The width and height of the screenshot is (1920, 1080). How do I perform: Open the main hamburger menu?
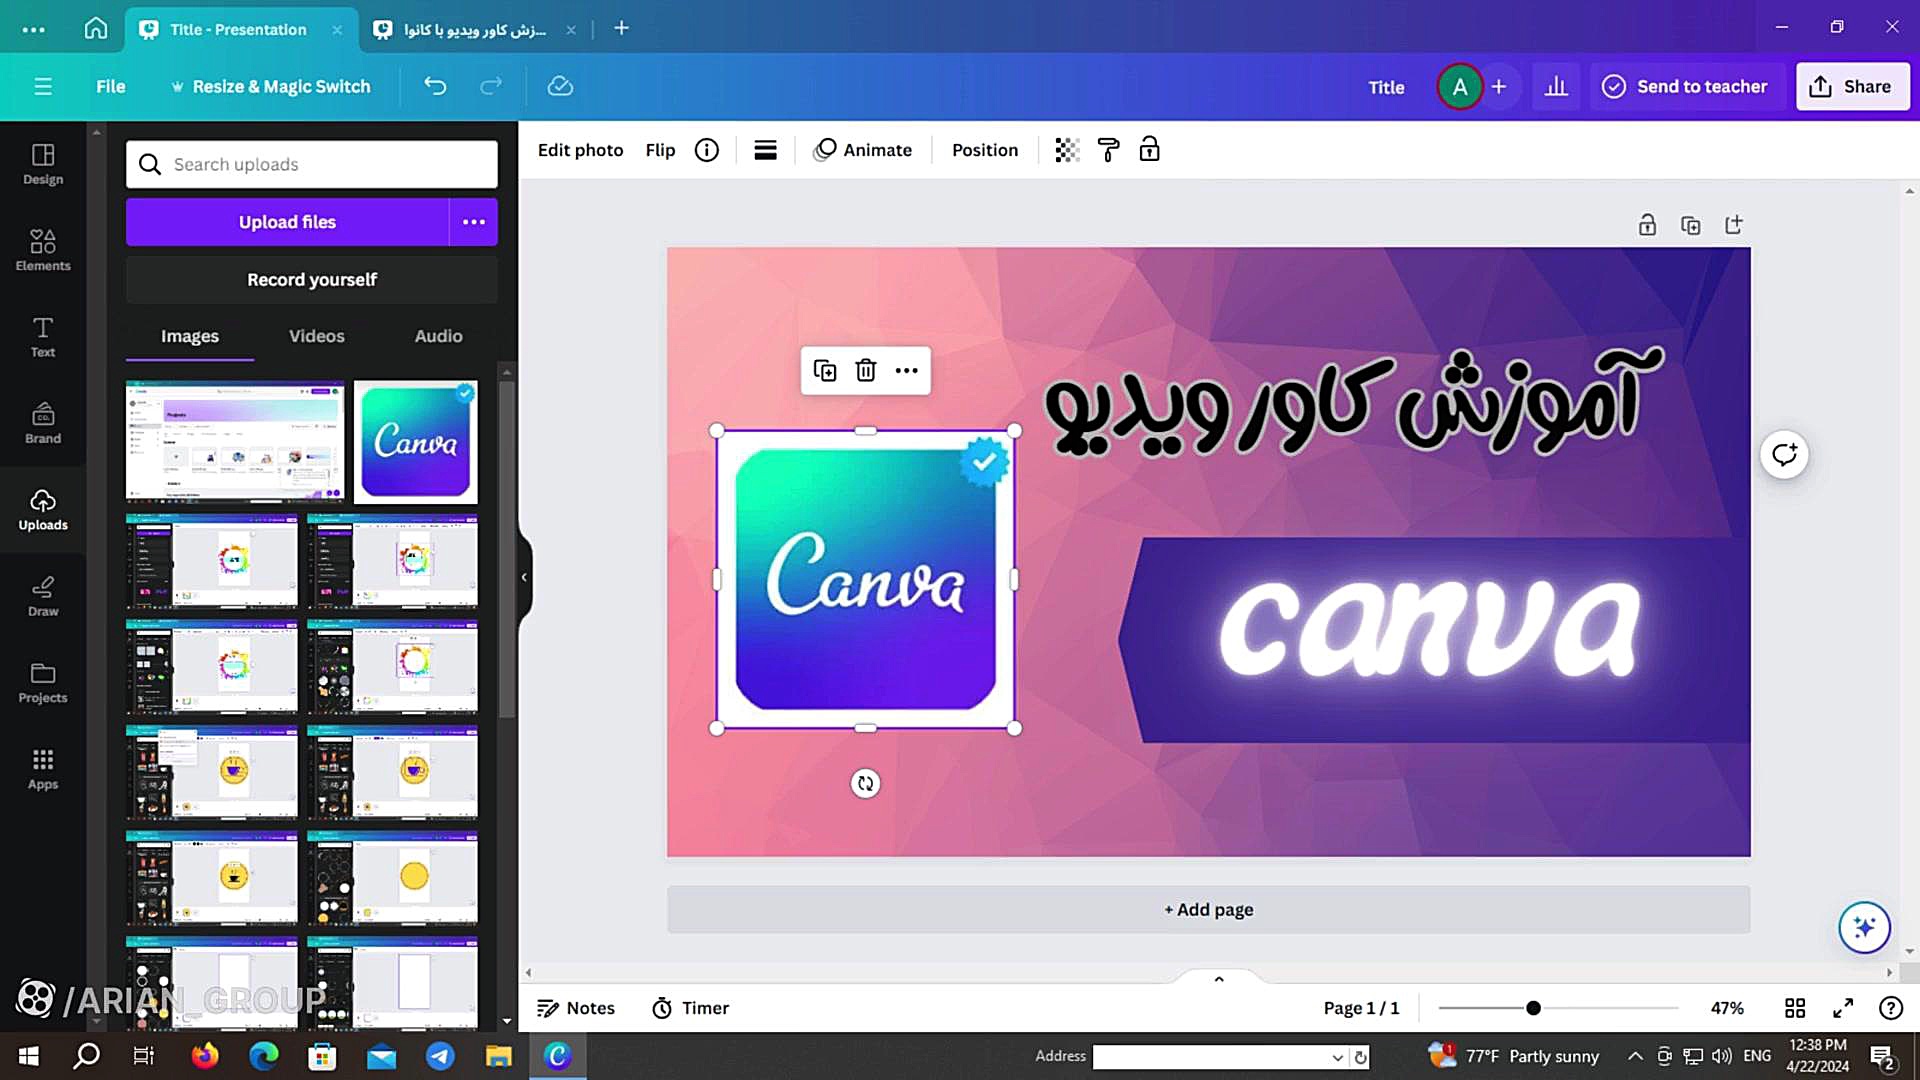pyautogui.click(x=43, y=86)
